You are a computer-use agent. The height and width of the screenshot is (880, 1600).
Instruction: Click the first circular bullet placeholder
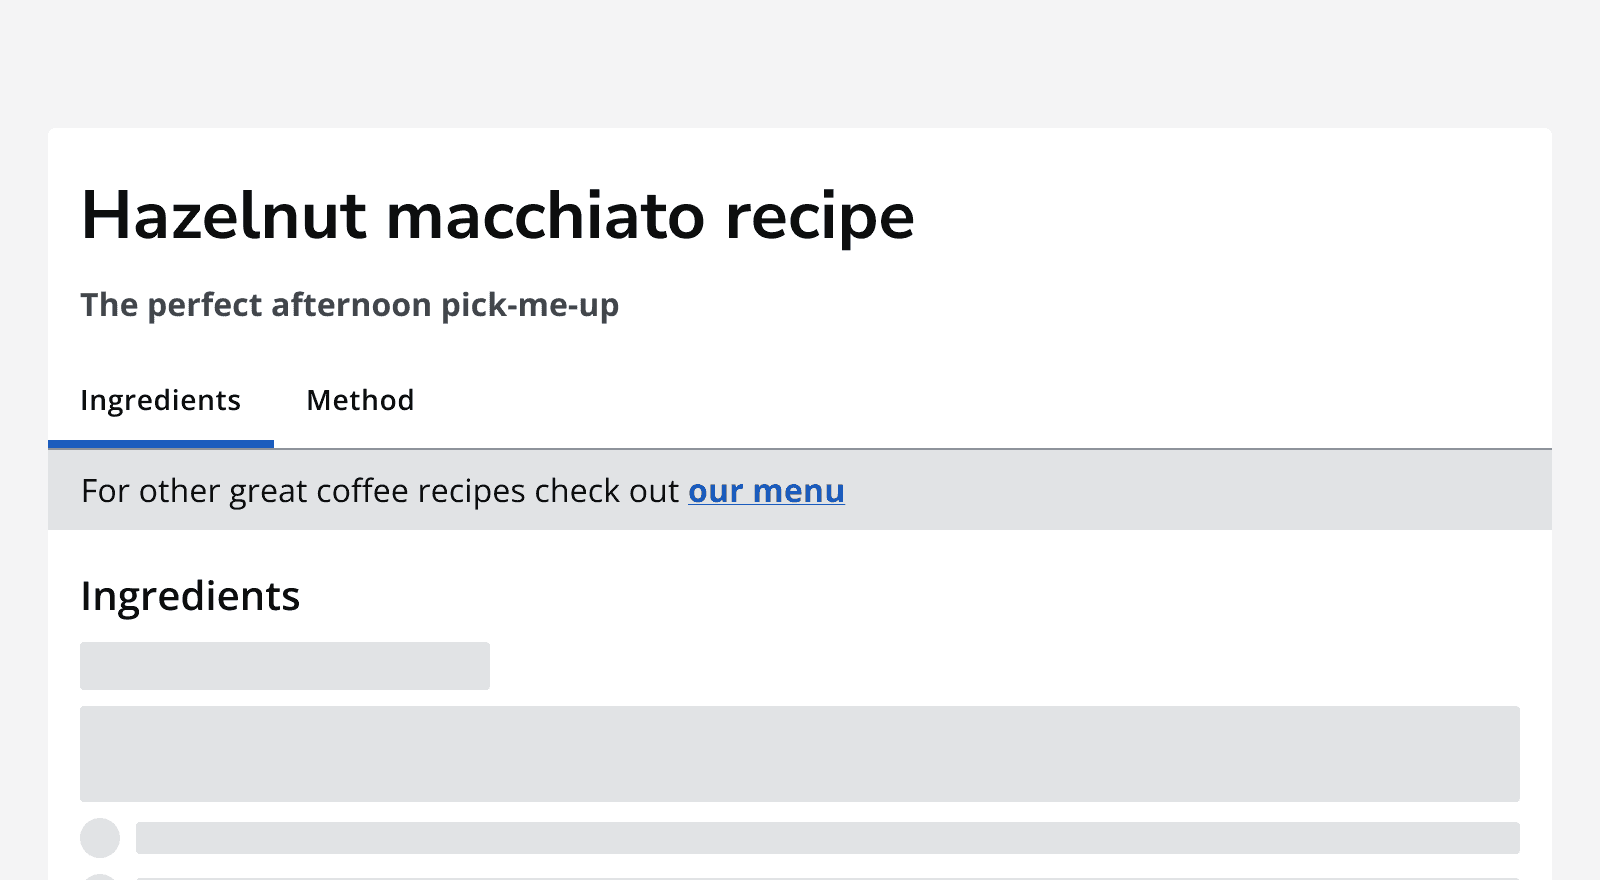(100, 839)
